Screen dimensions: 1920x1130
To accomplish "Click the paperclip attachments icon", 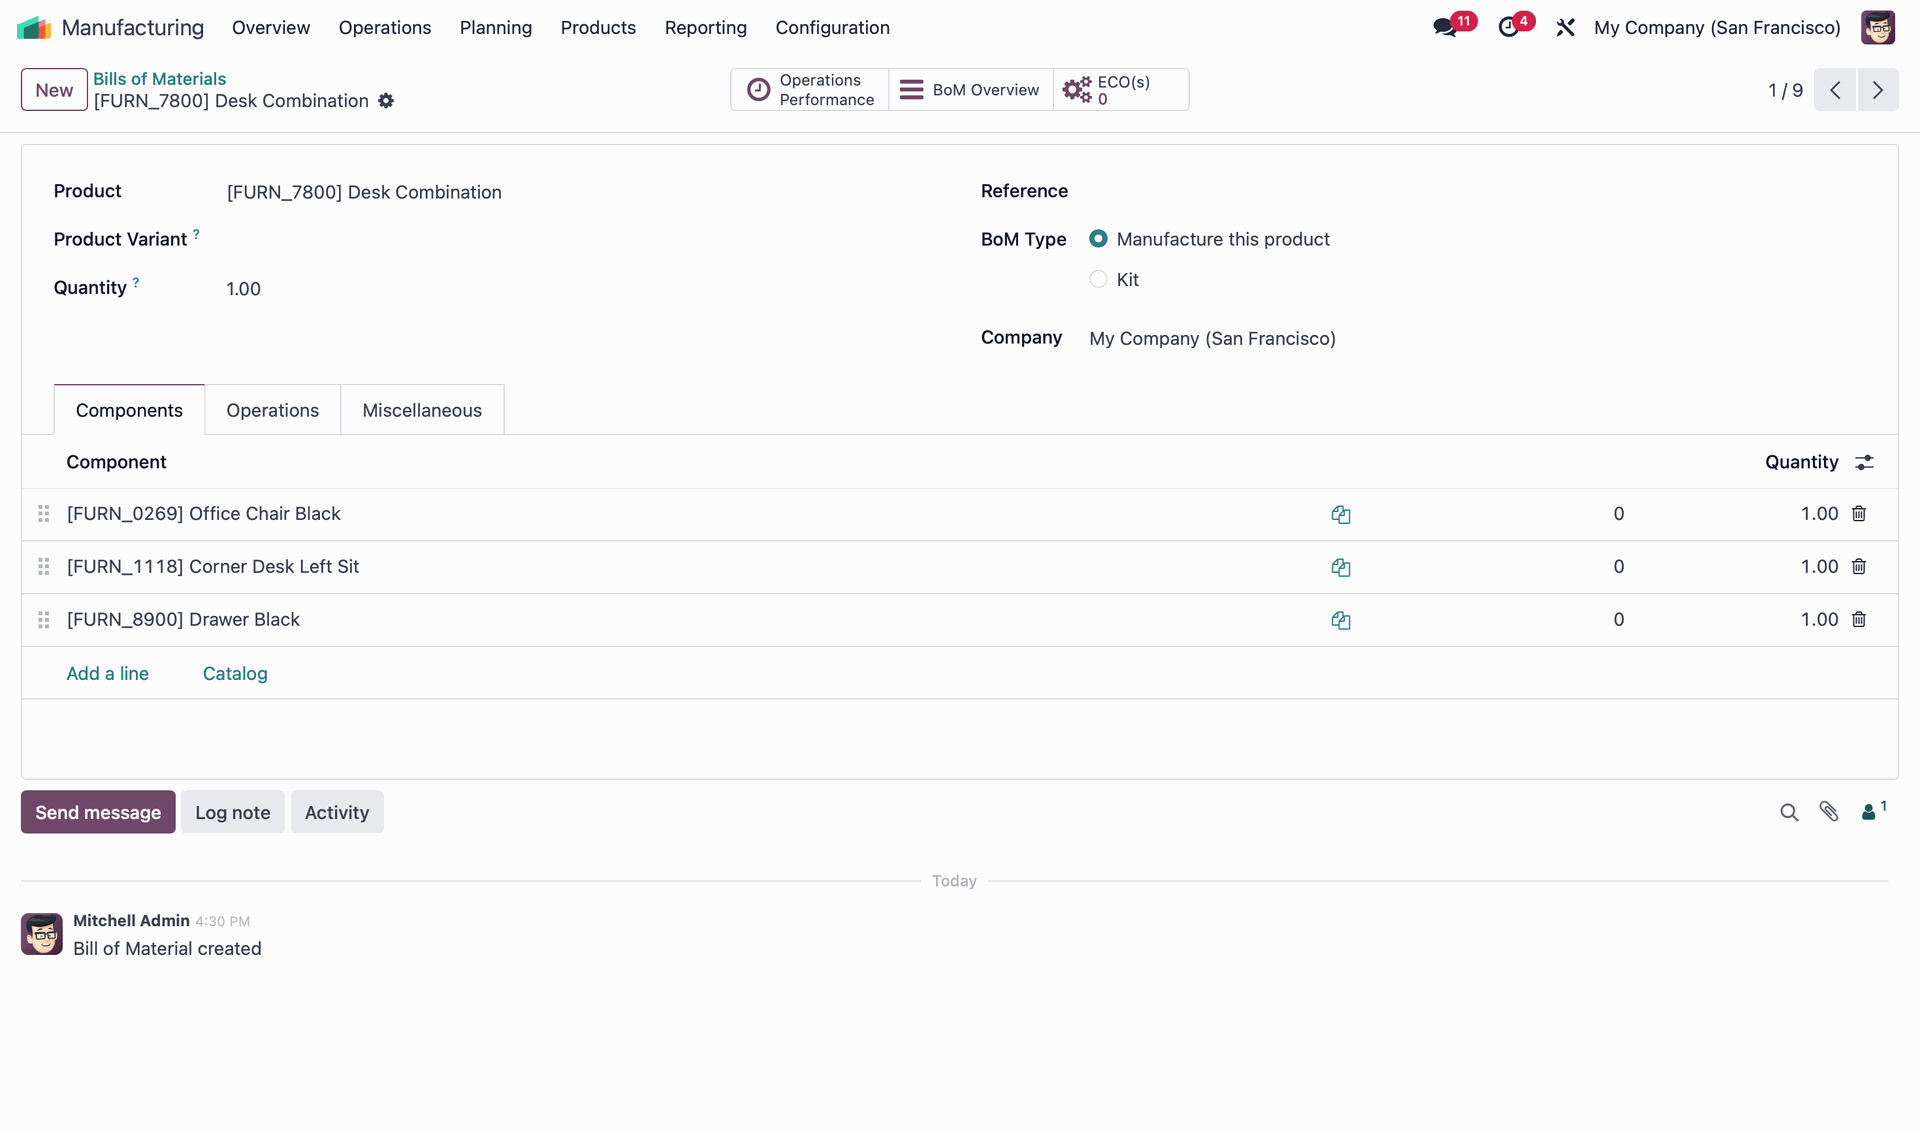I will pyautogui.click(x=1829, y=812).
